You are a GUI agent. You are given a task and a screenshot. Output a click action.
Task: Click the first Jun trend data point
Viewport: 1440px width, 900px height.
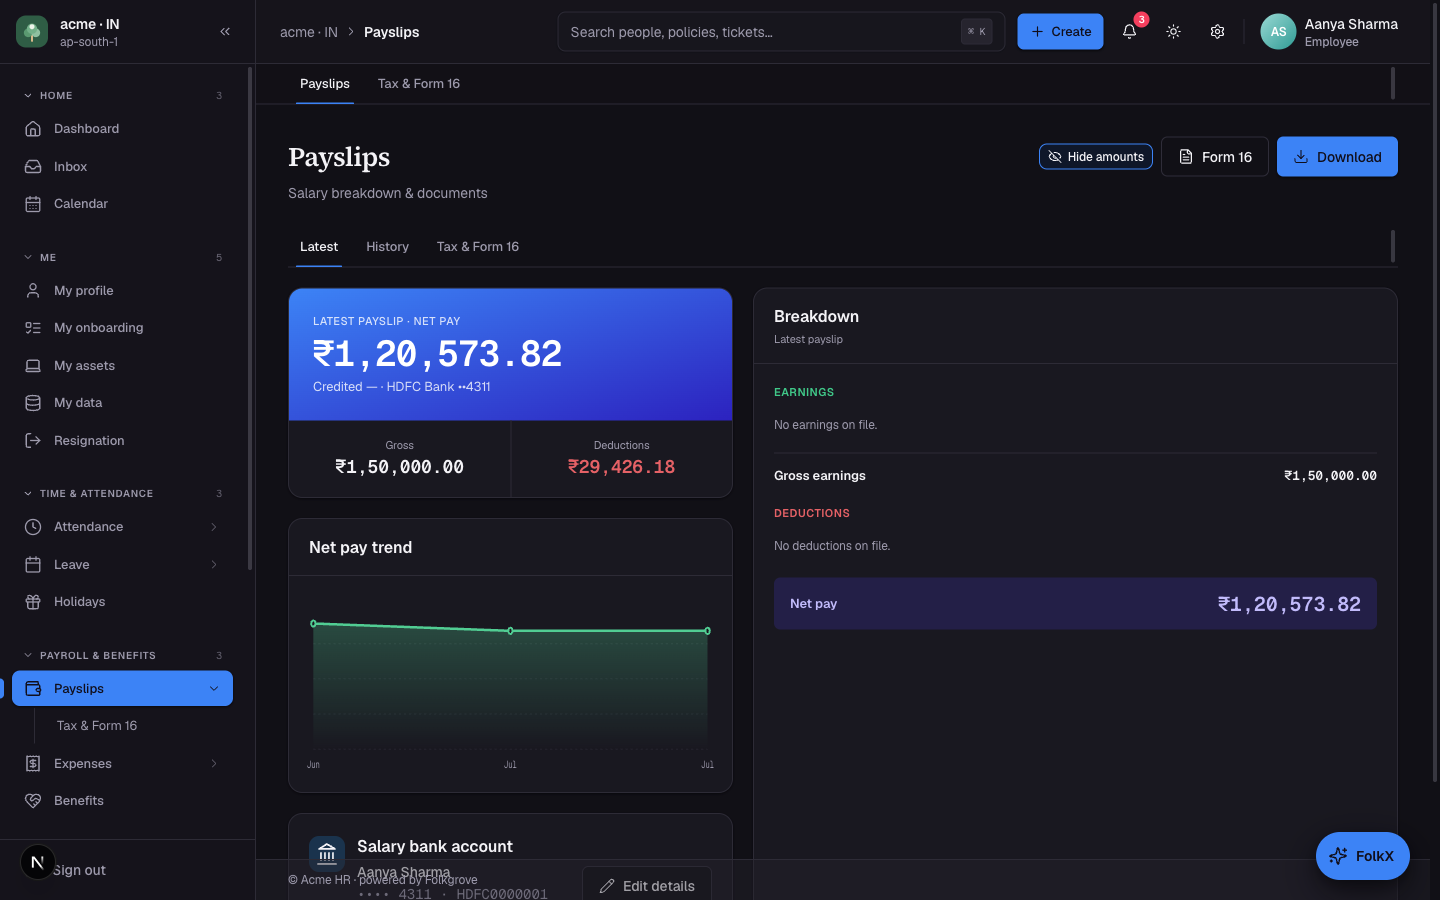coord(313,624)
